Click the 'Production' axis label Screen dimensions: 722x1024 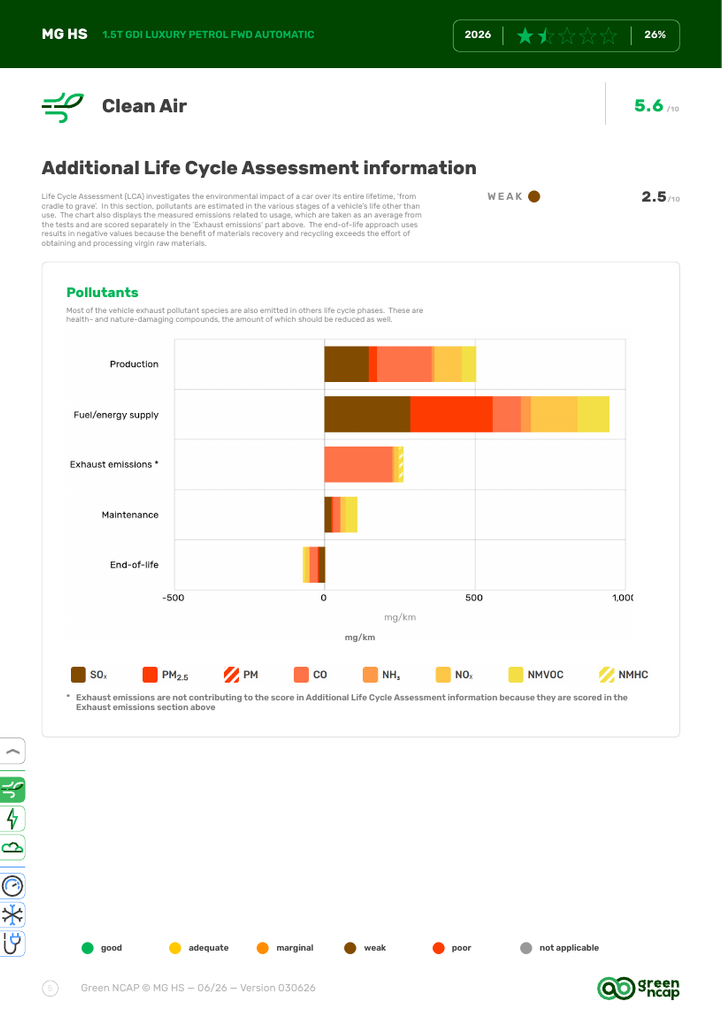134,364
